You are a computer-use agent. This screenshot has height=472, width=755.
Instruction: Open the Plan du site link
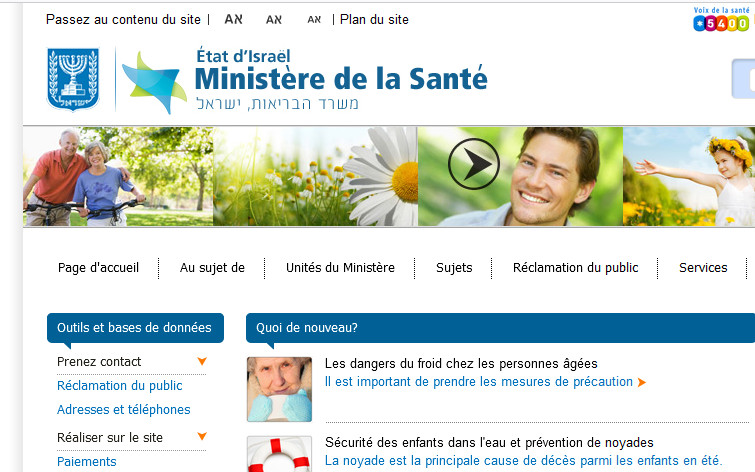tap(374, 20)
